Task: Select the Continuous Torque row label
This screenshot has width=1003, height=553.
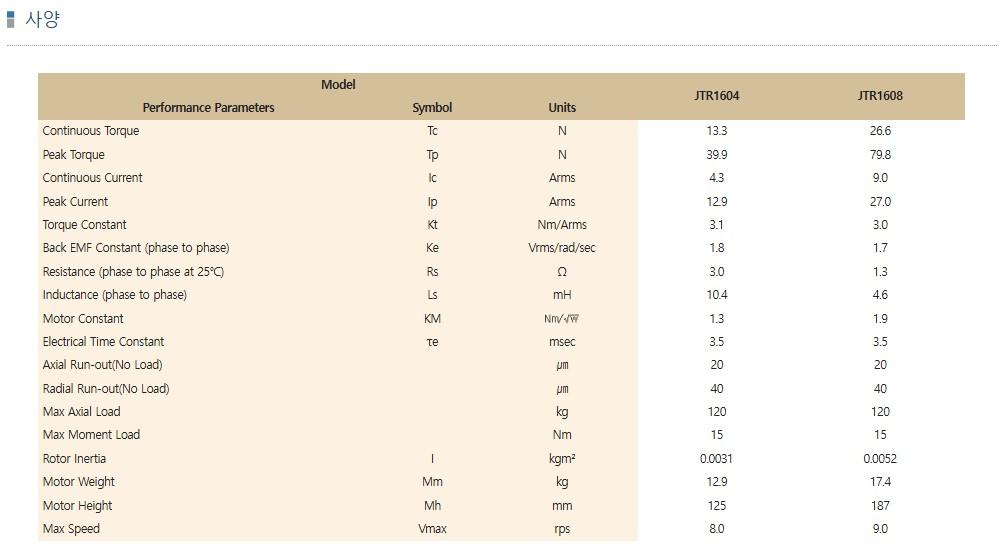Action: 91,130
